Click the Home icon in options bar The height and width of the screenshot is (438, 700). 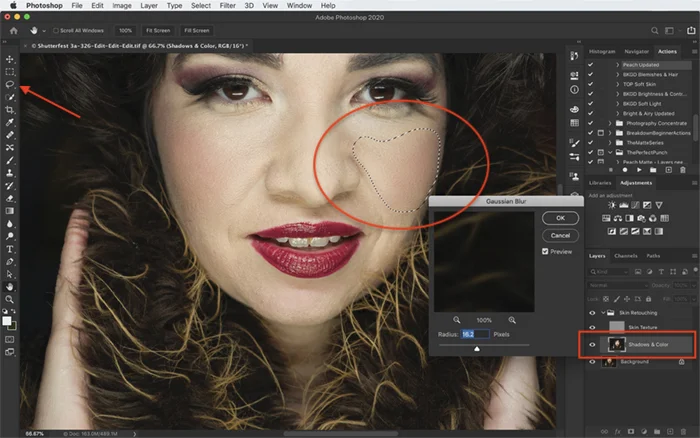point(14,31)
